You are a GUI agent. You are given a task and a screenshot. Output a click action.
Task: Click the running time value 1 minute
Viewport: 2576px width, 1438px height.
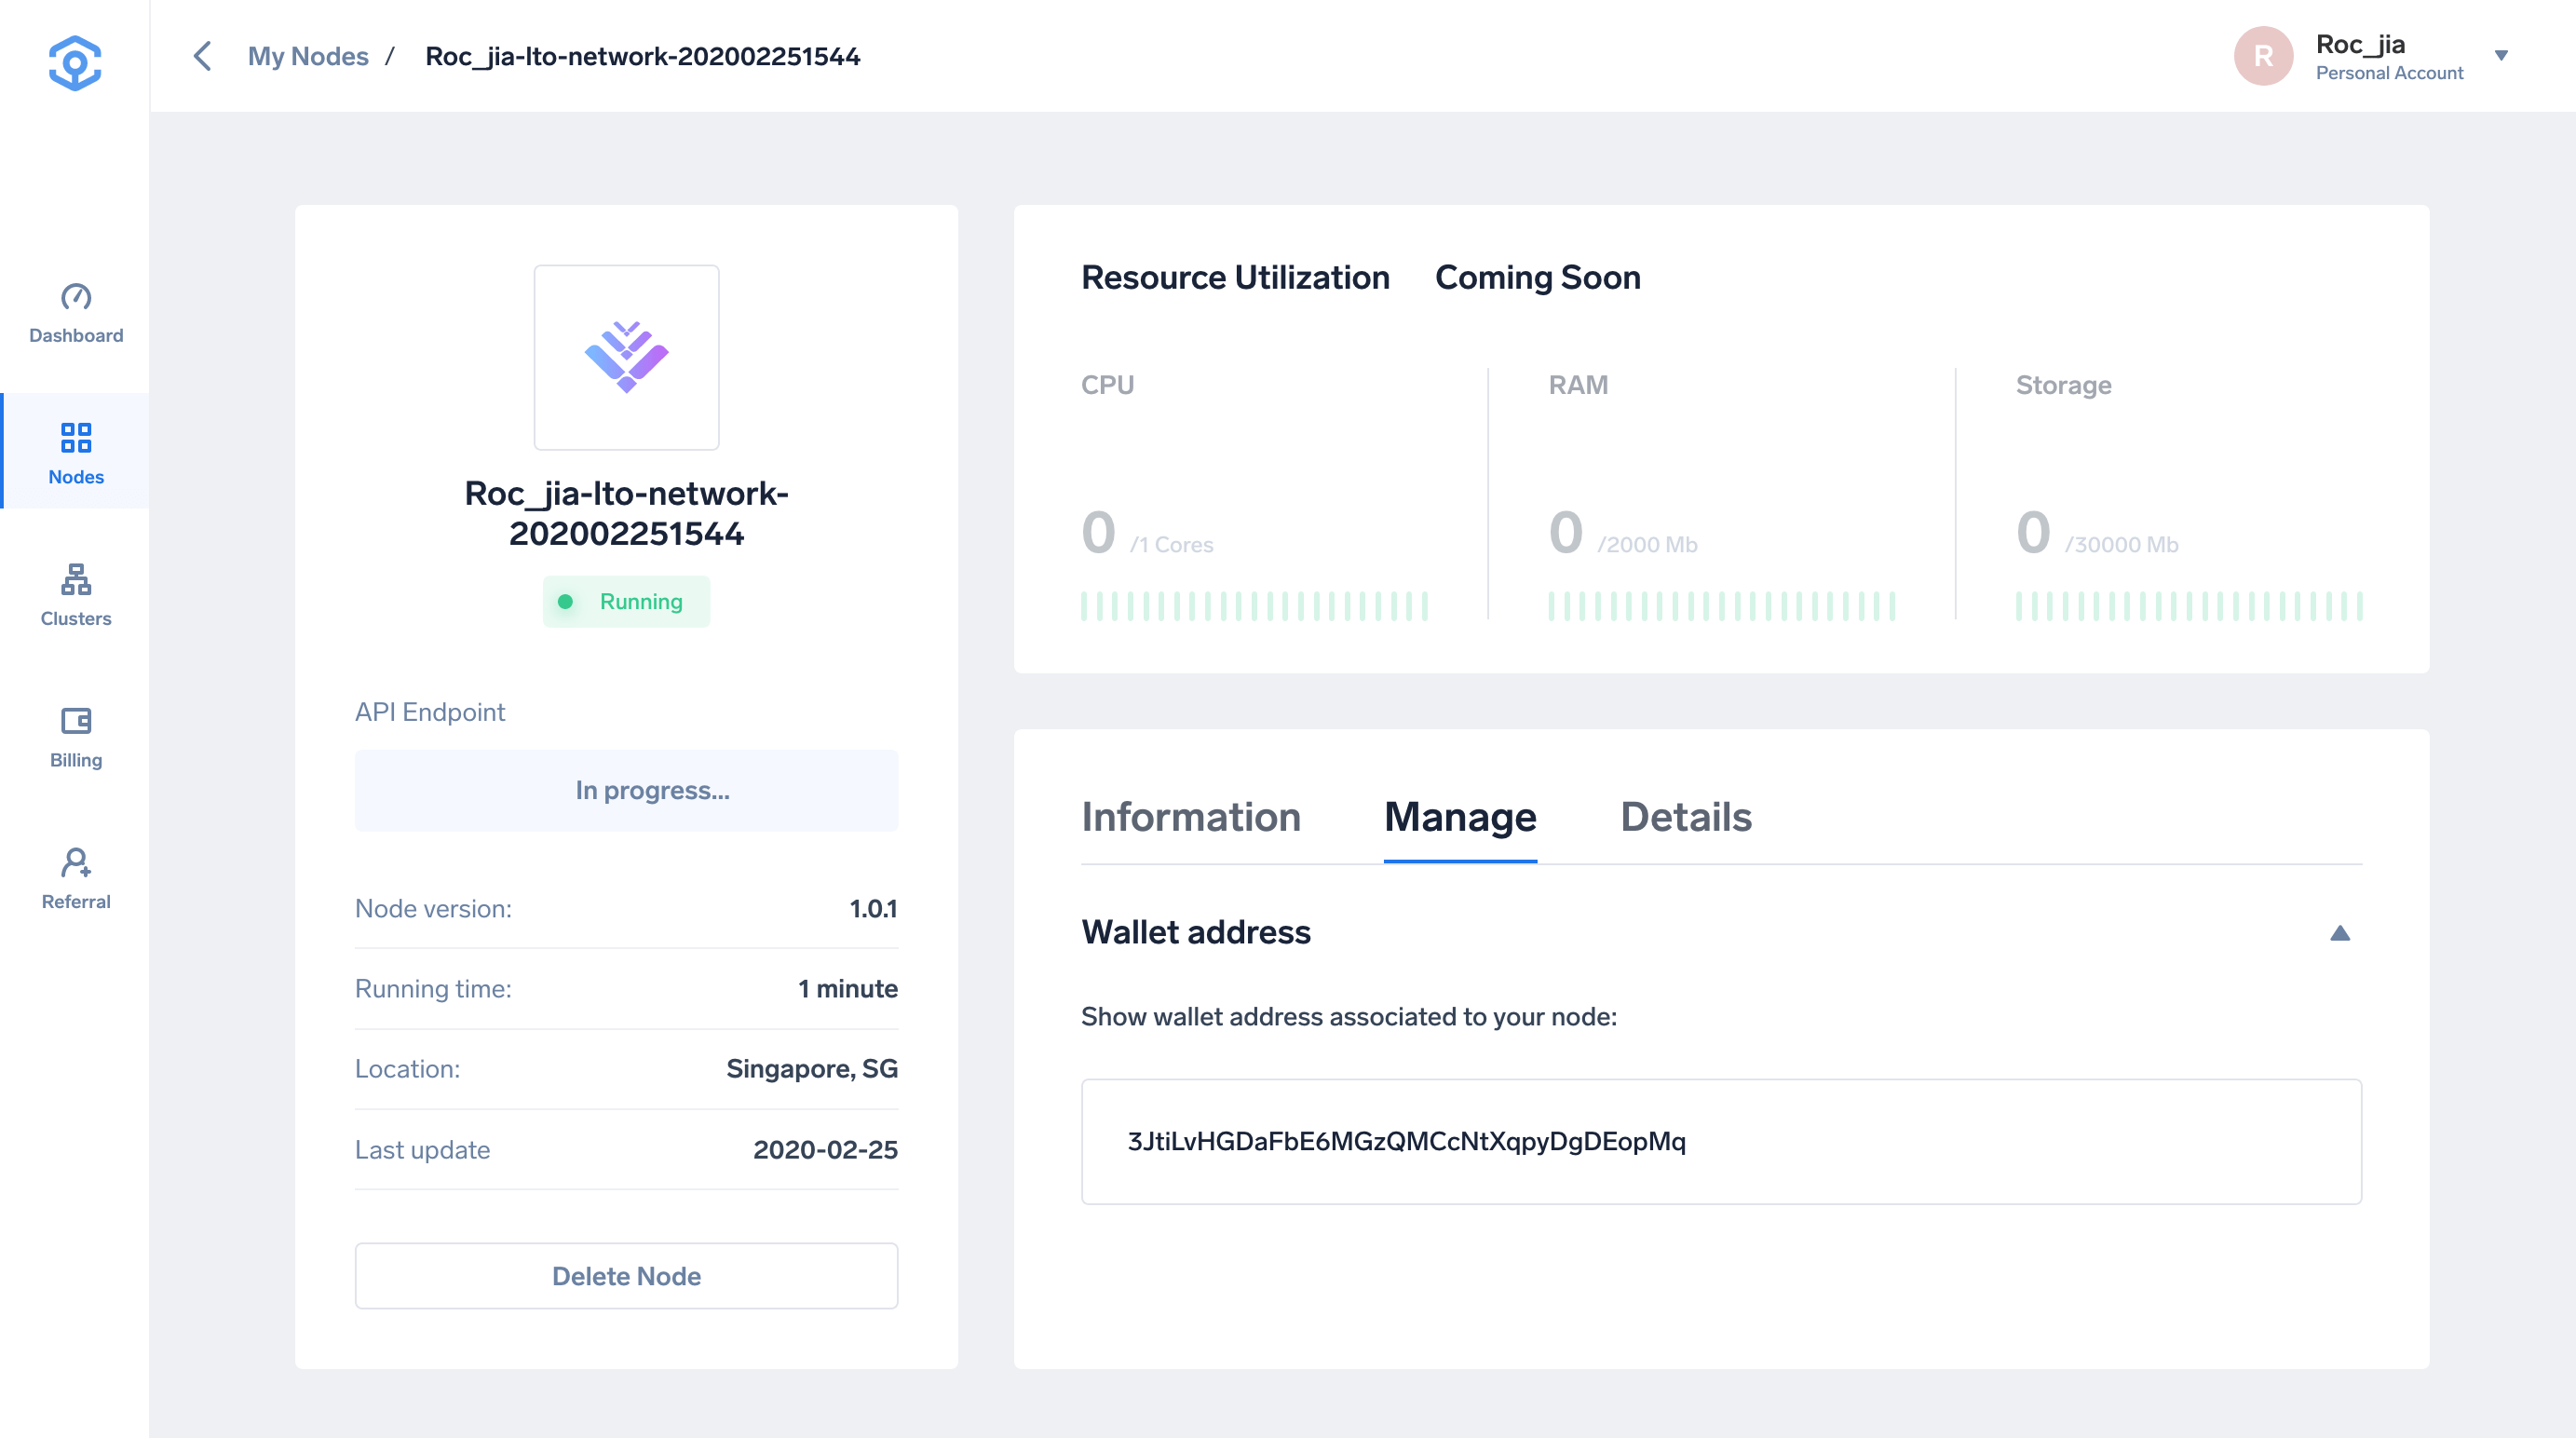pyautogui.click(x=848, y=989)
